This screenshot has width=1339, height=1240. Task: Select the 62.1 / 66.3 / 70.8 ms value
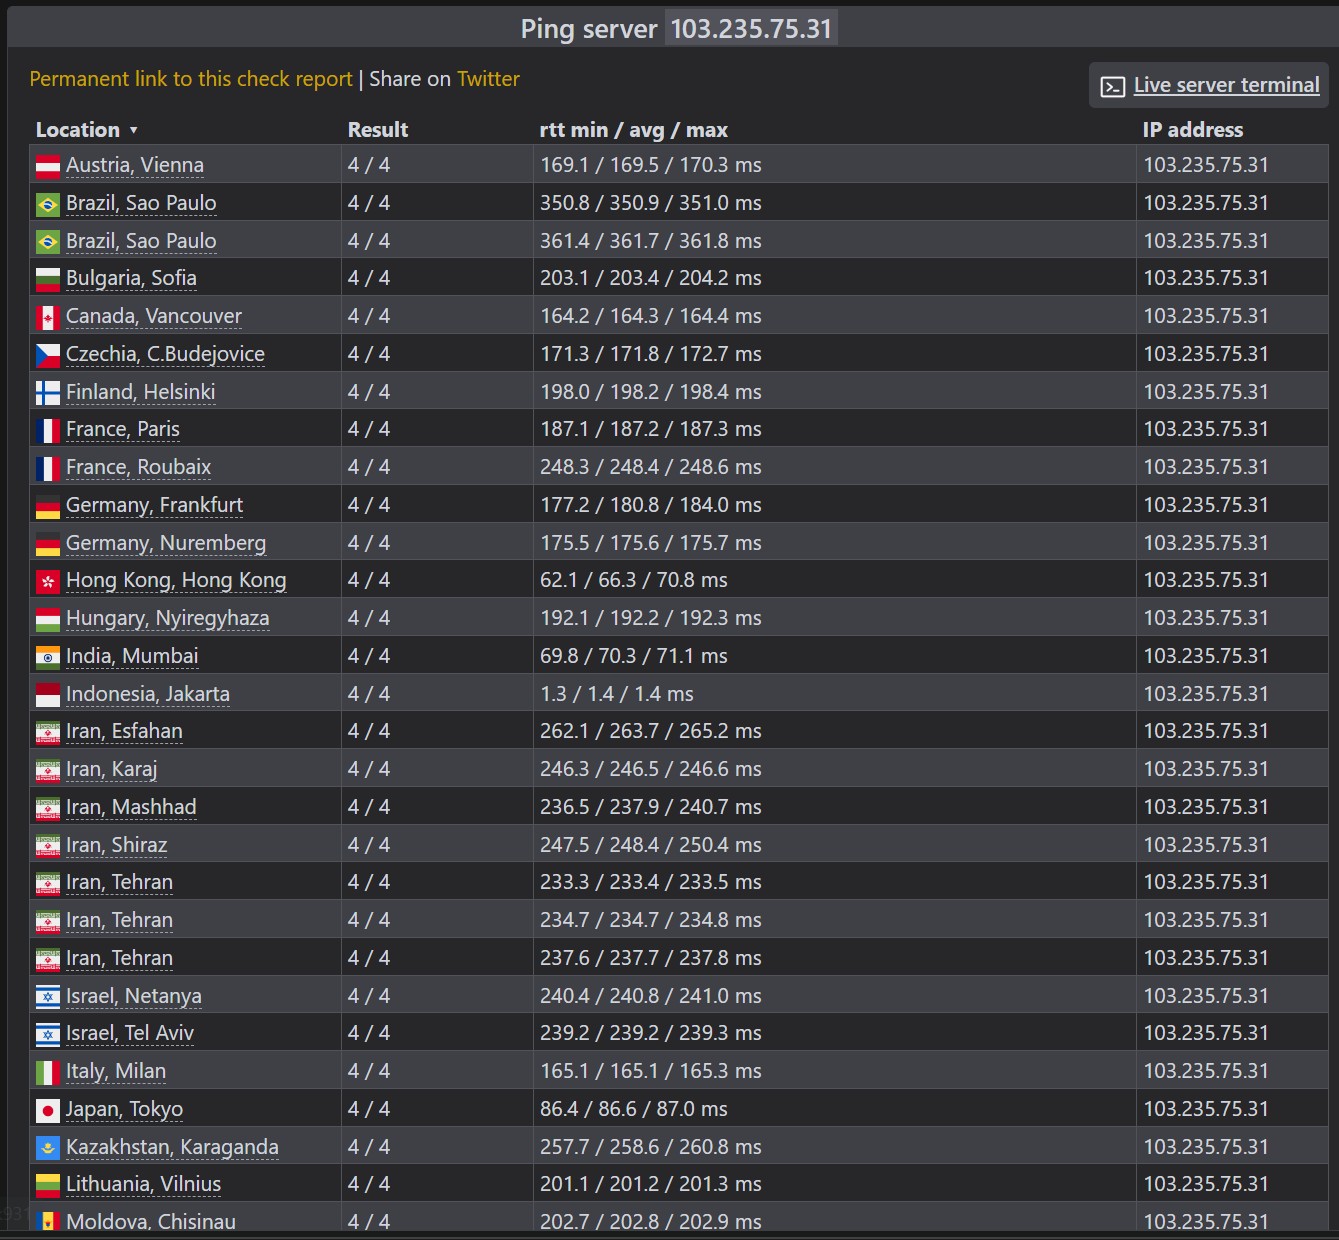(x=634, y=580)
